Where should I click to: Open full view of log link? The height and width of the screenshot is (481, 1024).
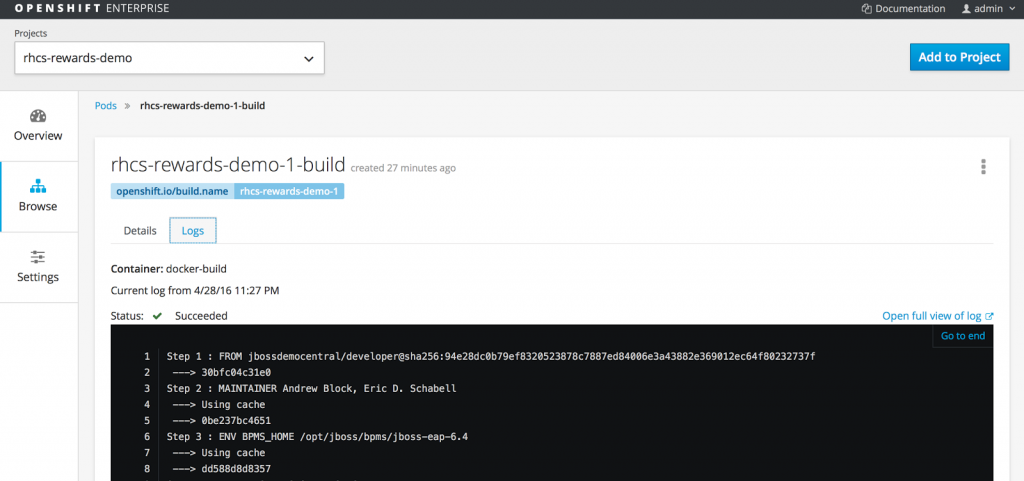tap(938, 317)
